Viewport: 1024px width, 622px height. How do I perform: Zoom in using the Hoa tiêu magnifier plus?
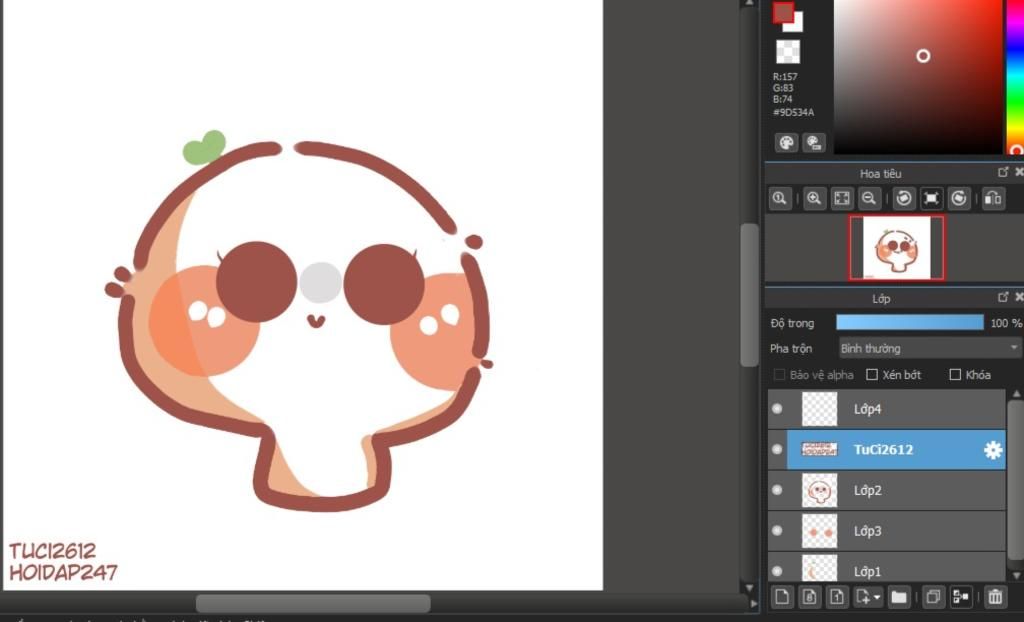[x=814, y=198]
